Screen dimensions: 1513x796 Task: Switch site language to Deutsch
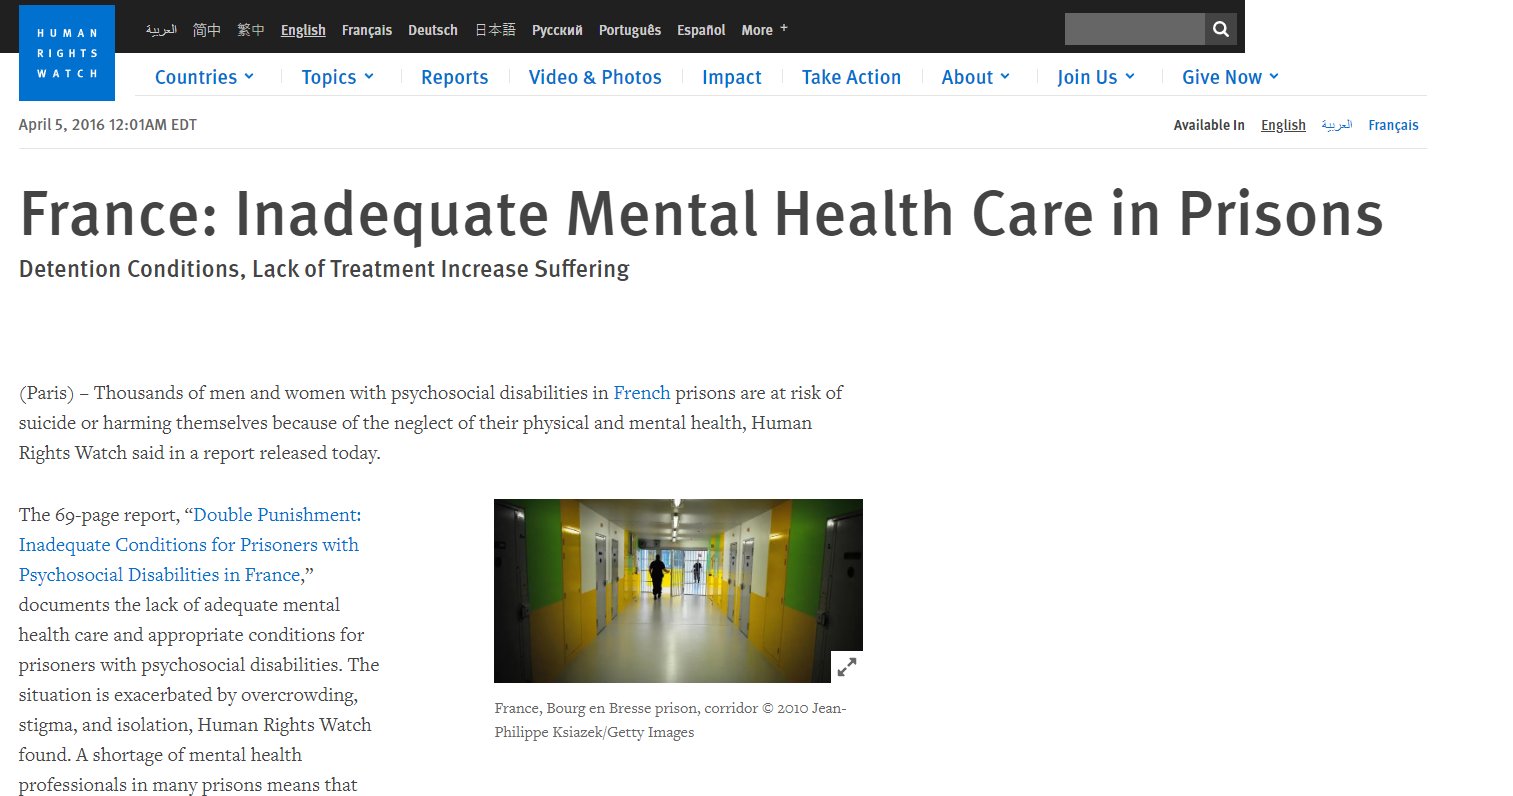tap(433, 30)
